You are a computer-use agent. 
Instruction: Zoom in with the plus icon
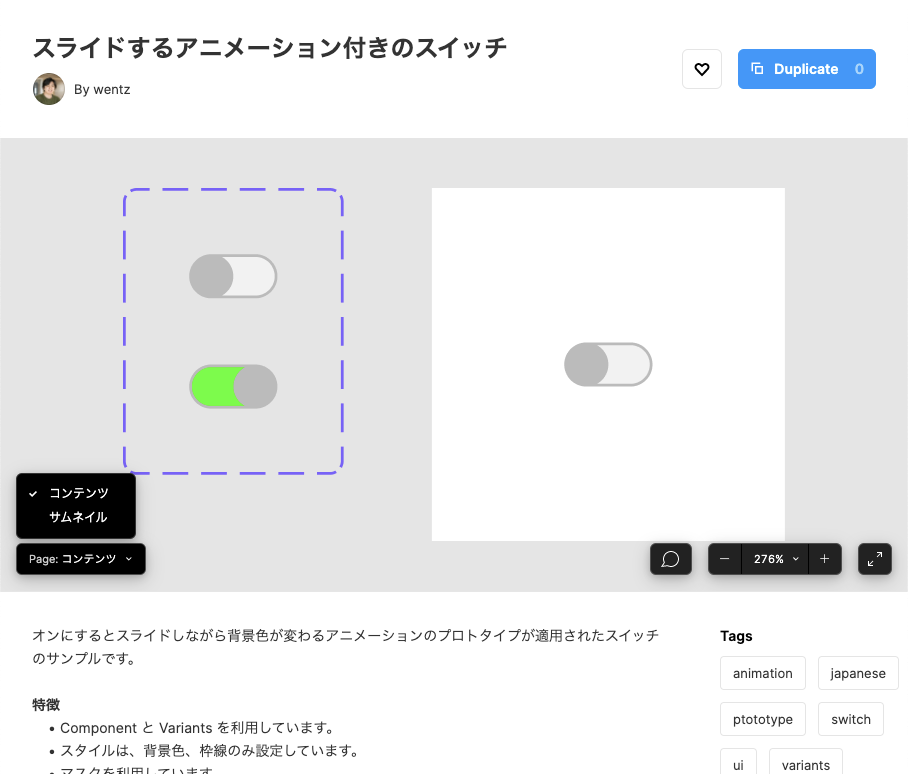tap(824, 558)
